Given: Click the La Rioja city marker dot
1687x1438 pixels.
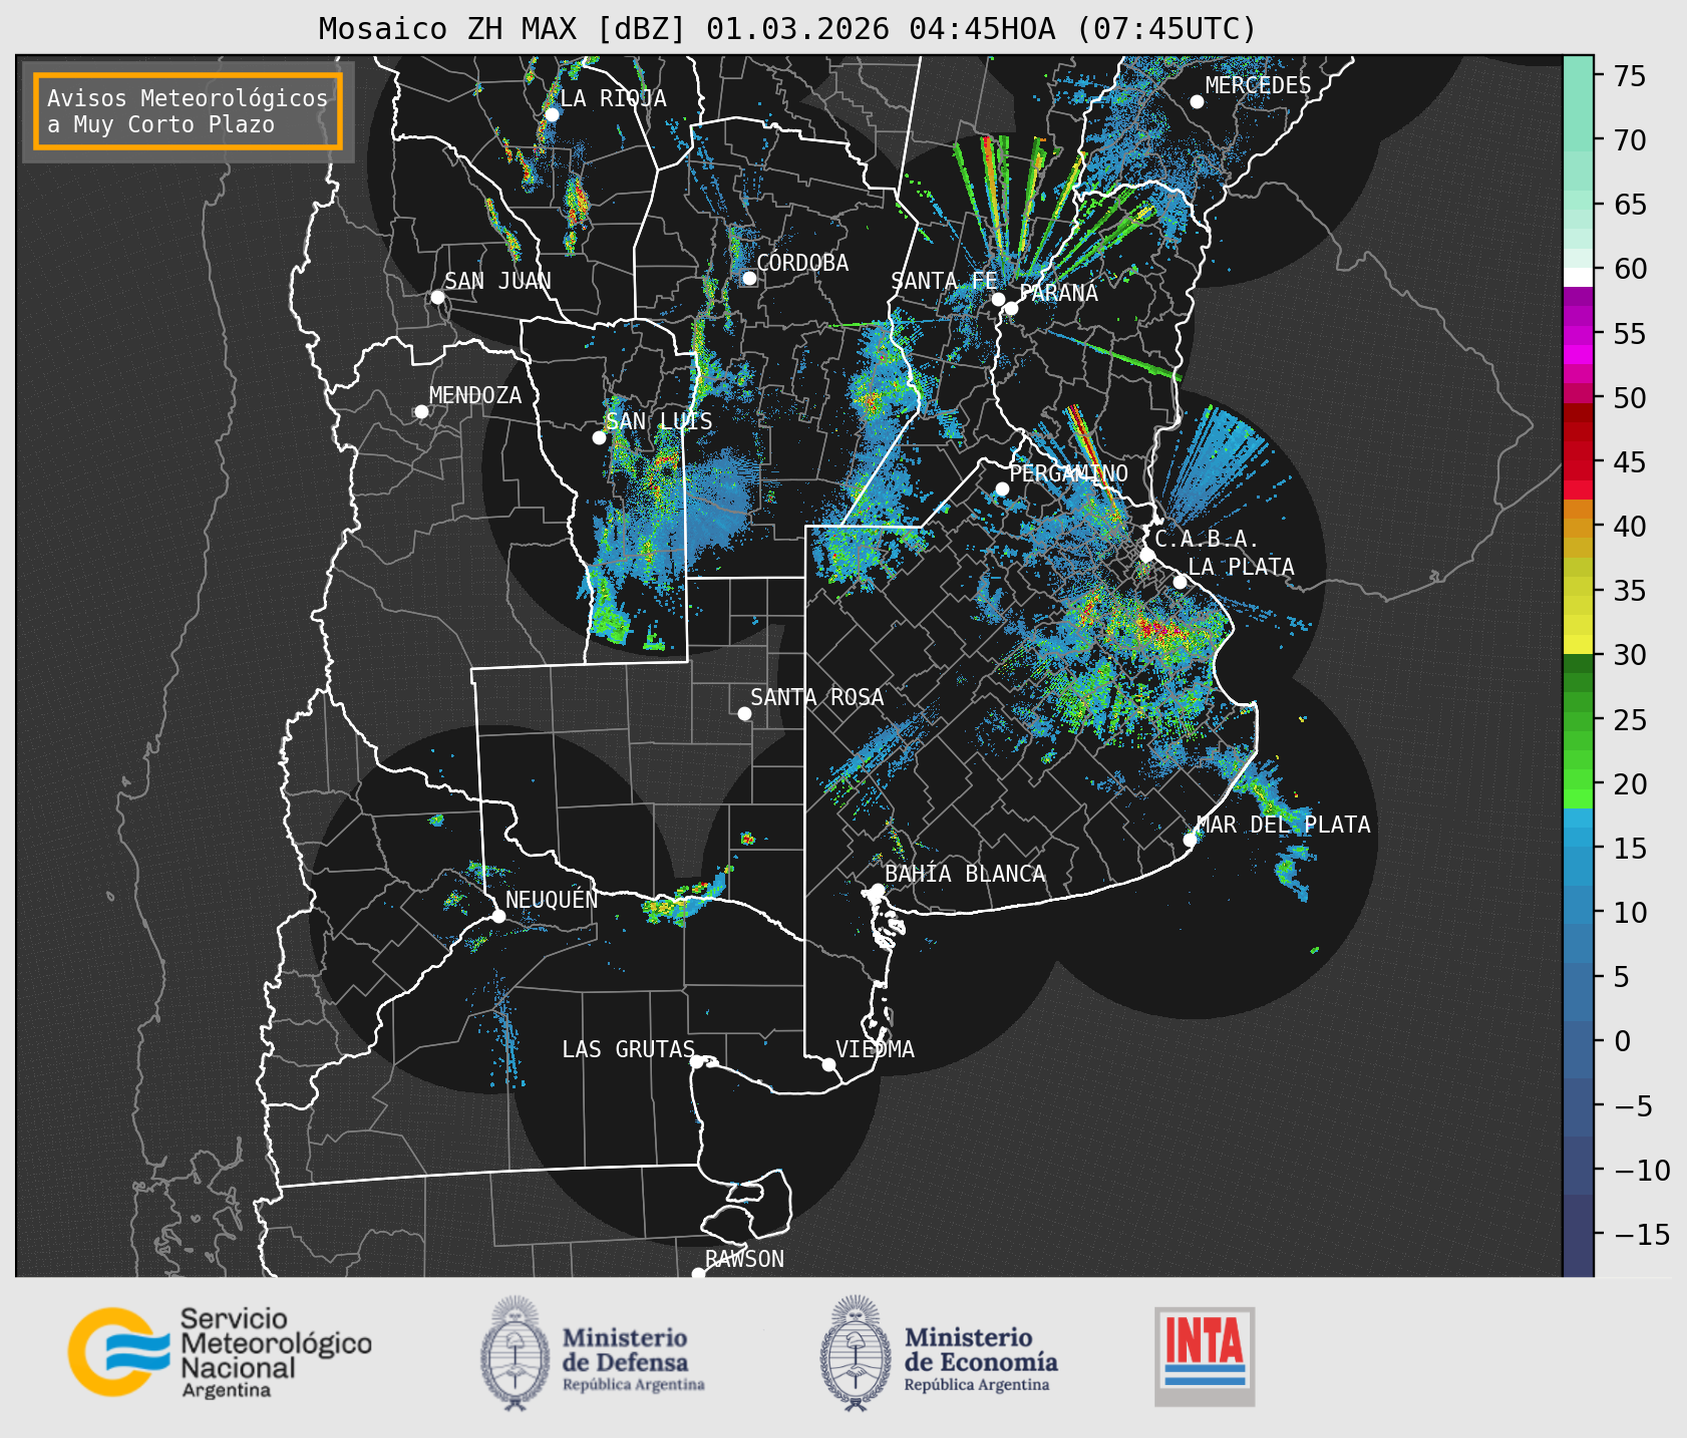Looking at the screenshot, I should 552,114.
